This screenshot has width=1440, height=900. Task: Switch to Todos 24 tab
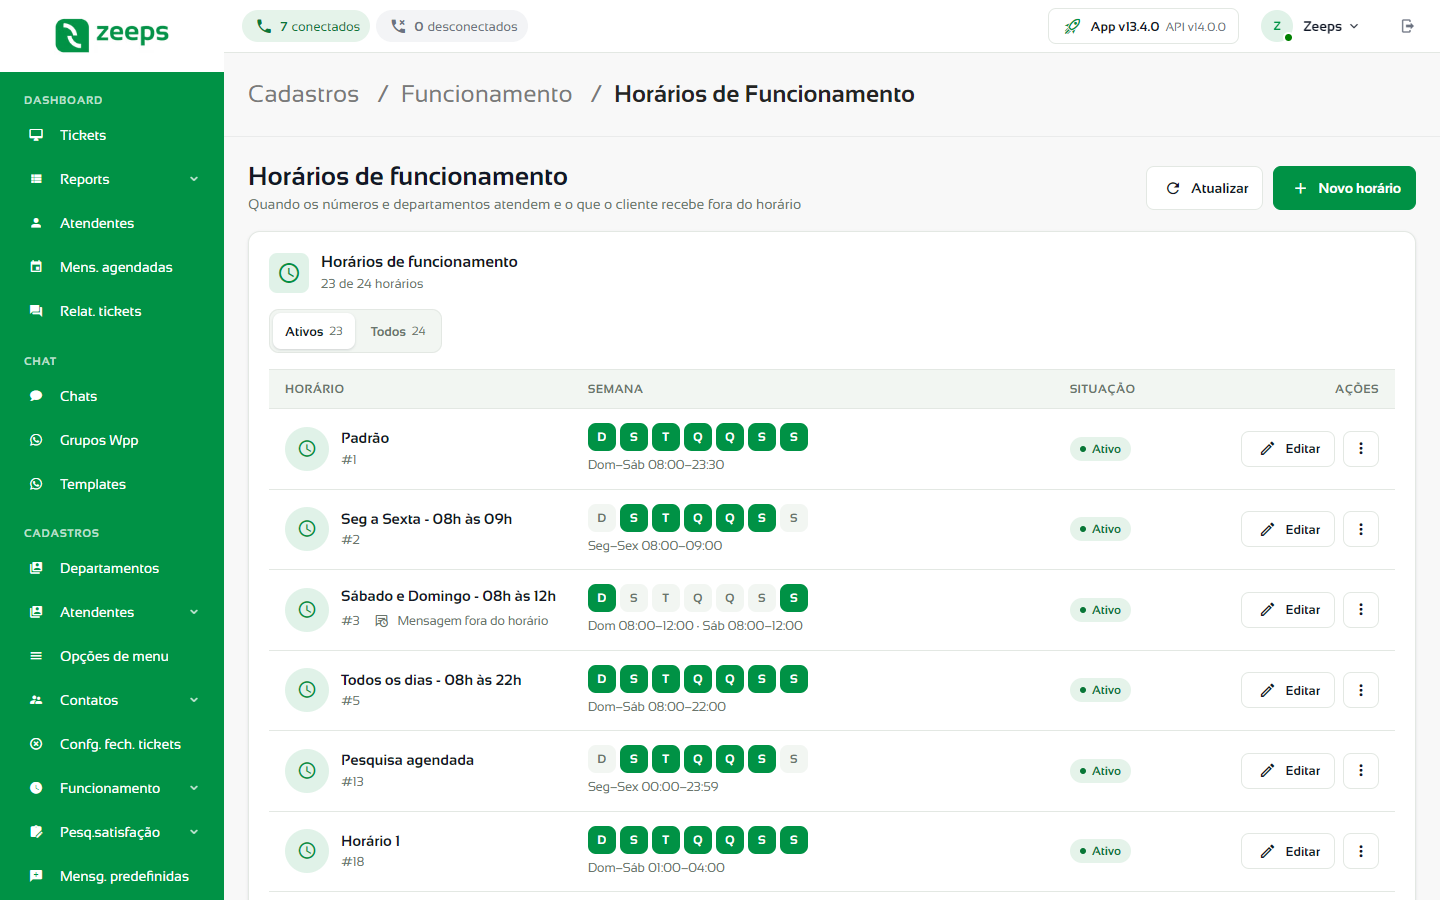398,331
